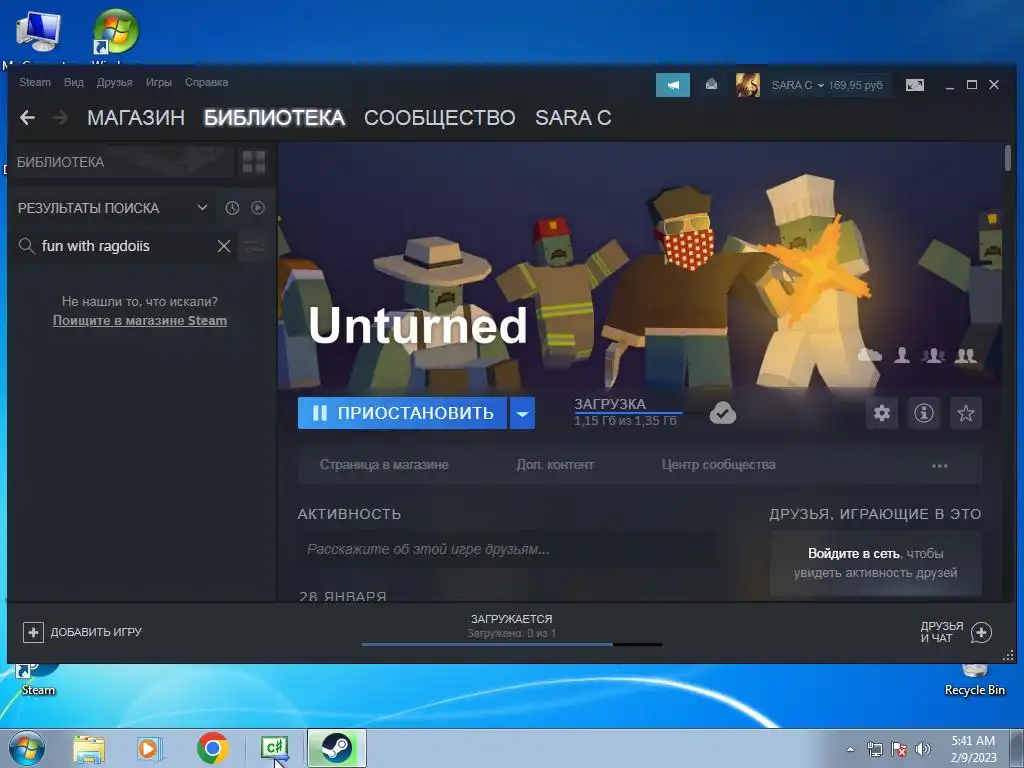Open the Steam menu
Screen dimensions: 1024x768
point(35,82)
